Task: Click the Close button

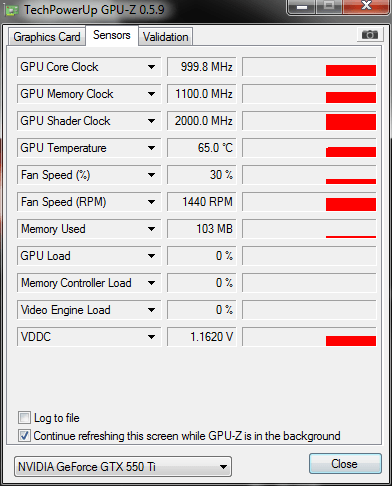Action: [345, 464]
